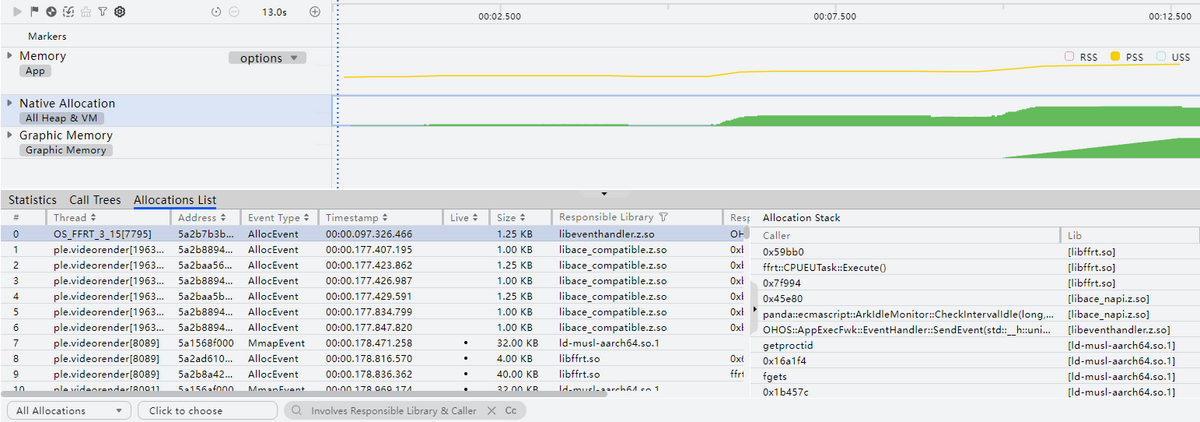Switch to the Call Trees tab

click(94, 200)
